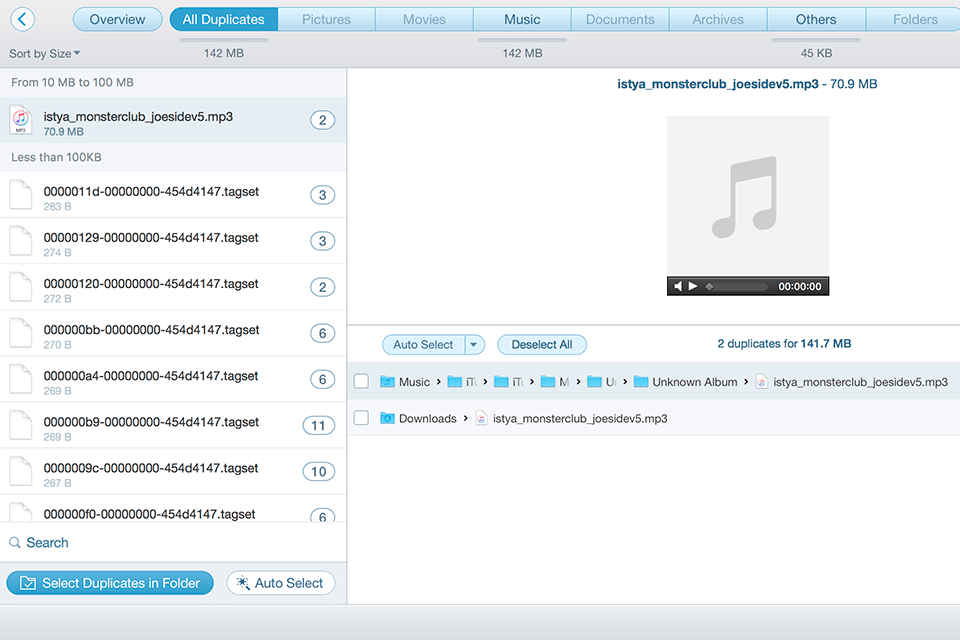Check the checkbox for the Downloads duplicate
Screen dimensions: 960x640
360,418
